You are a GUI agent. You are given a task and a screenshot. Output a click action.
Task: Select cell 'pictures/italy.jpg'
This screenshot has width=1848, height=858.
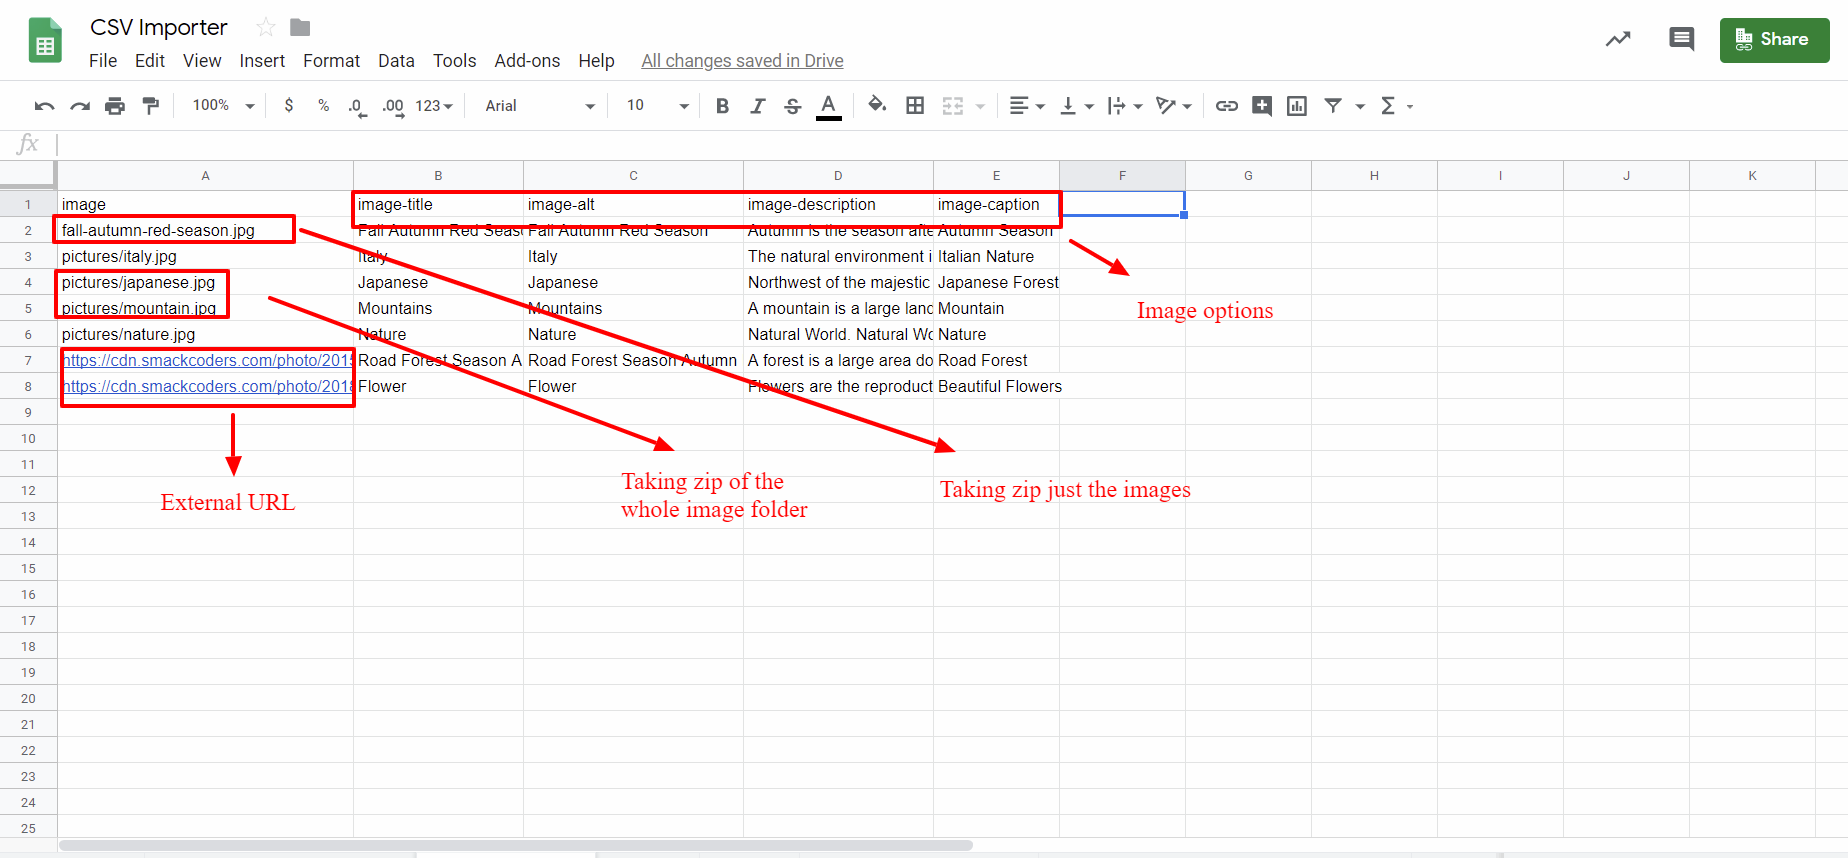[205, 256]
